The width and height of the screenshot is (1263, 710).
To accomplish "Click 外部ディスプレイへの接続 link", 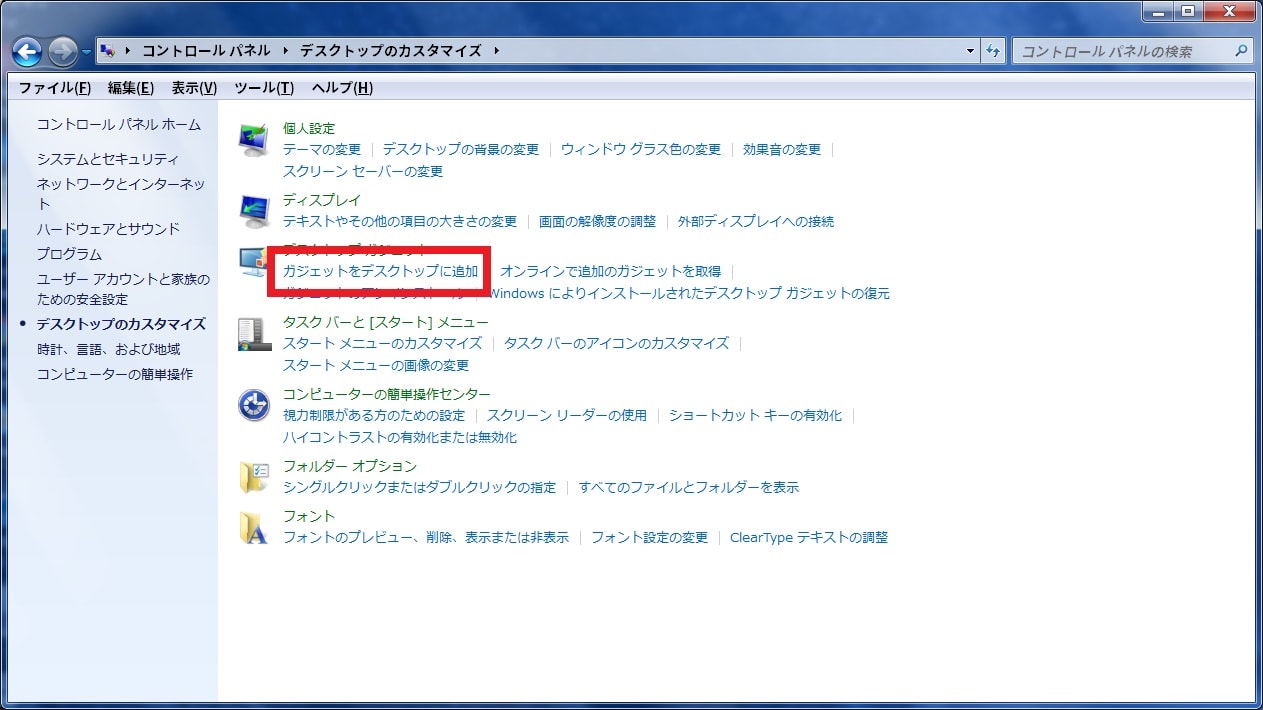I will pyautogui.click(x=756, y=221).
